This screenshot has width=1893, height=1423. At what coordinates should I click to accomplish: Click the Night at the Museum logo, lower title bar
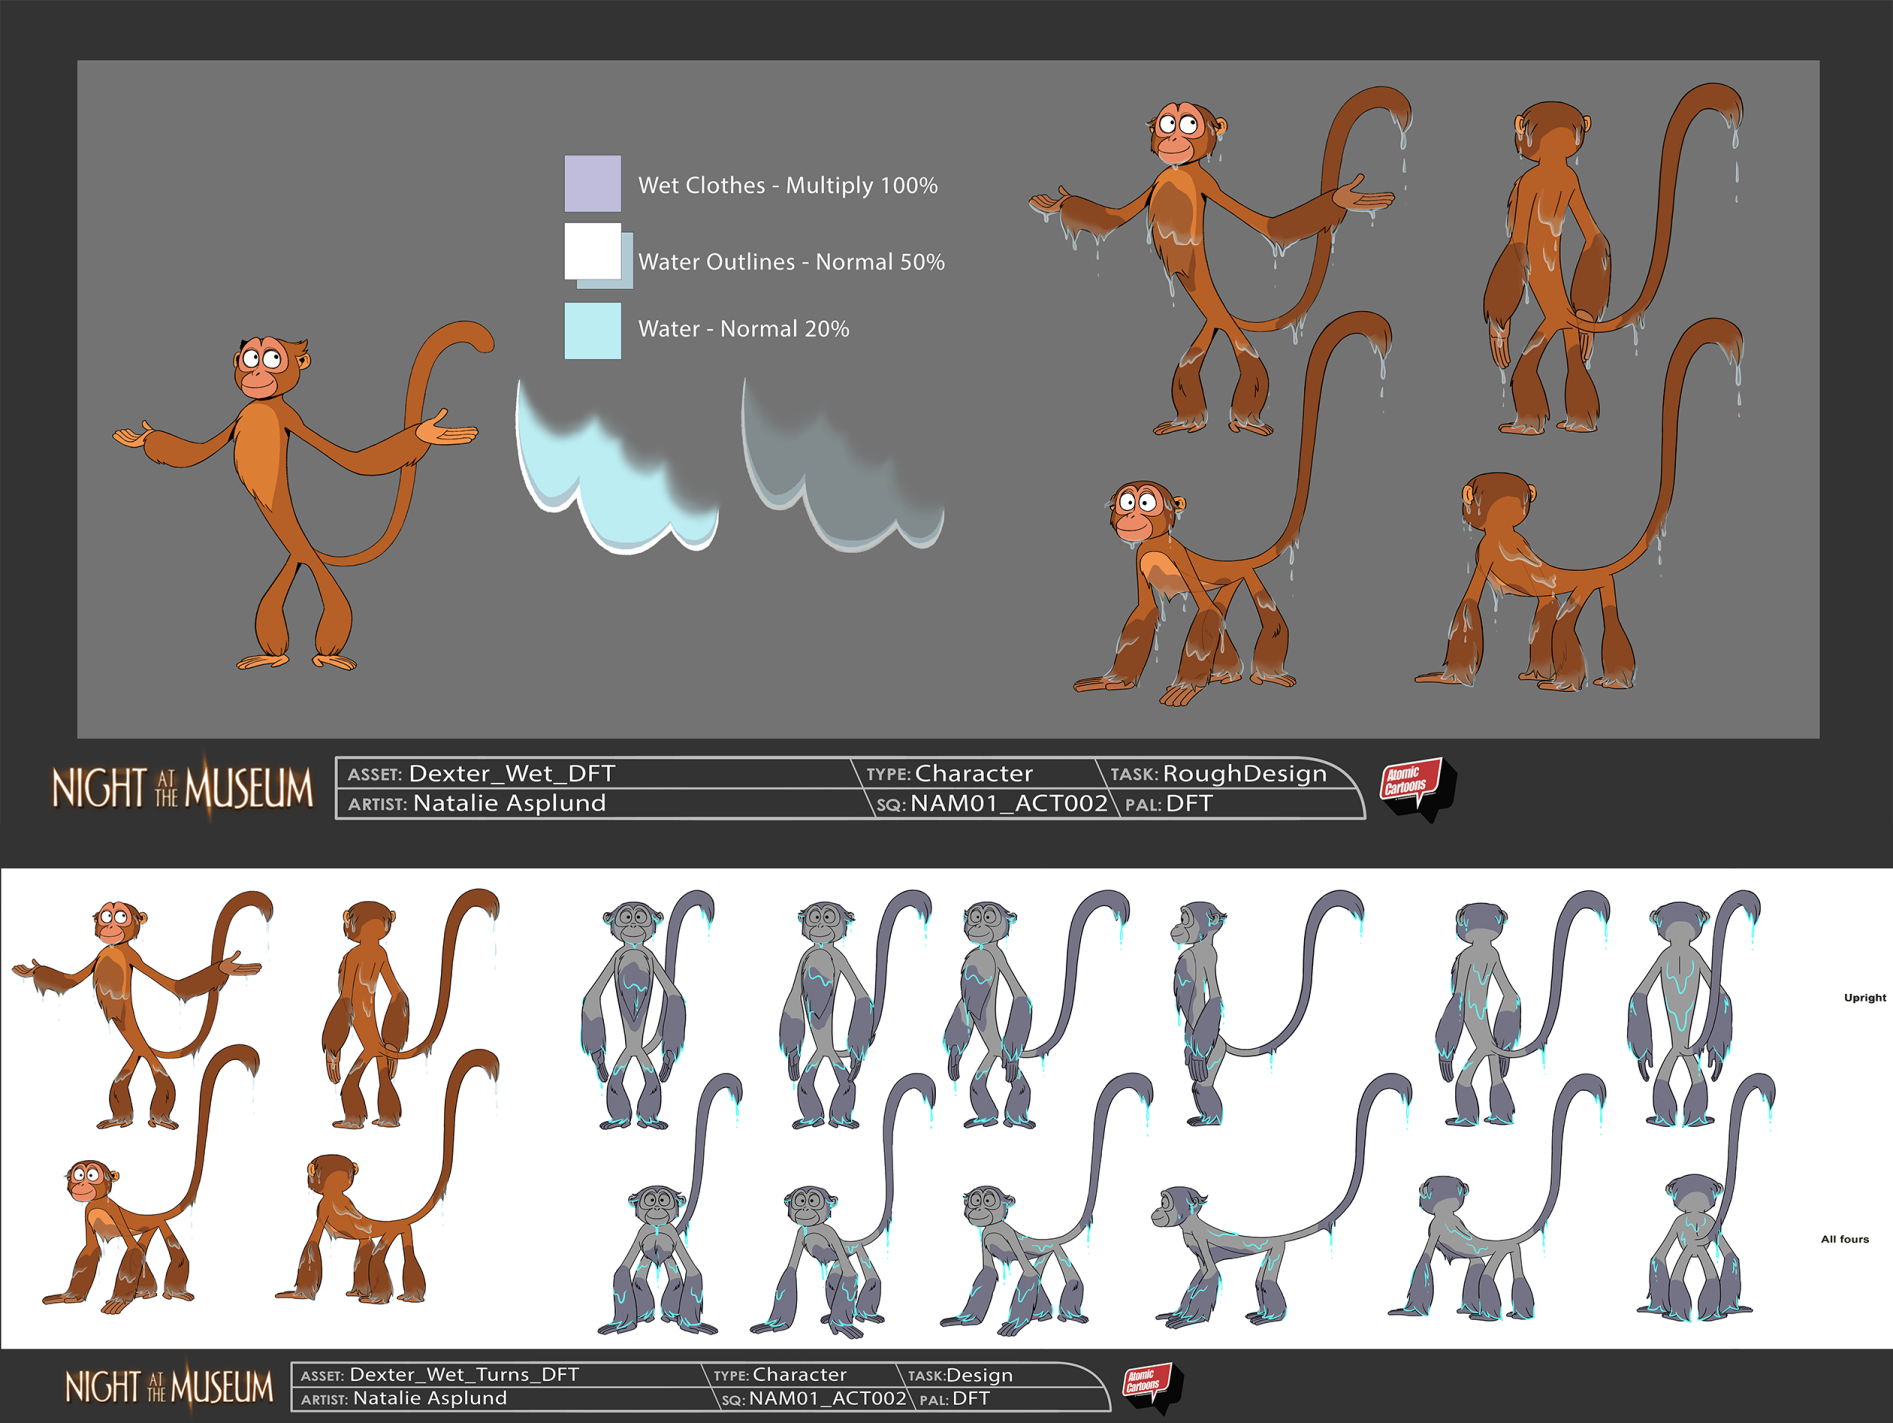point(168,1386)
